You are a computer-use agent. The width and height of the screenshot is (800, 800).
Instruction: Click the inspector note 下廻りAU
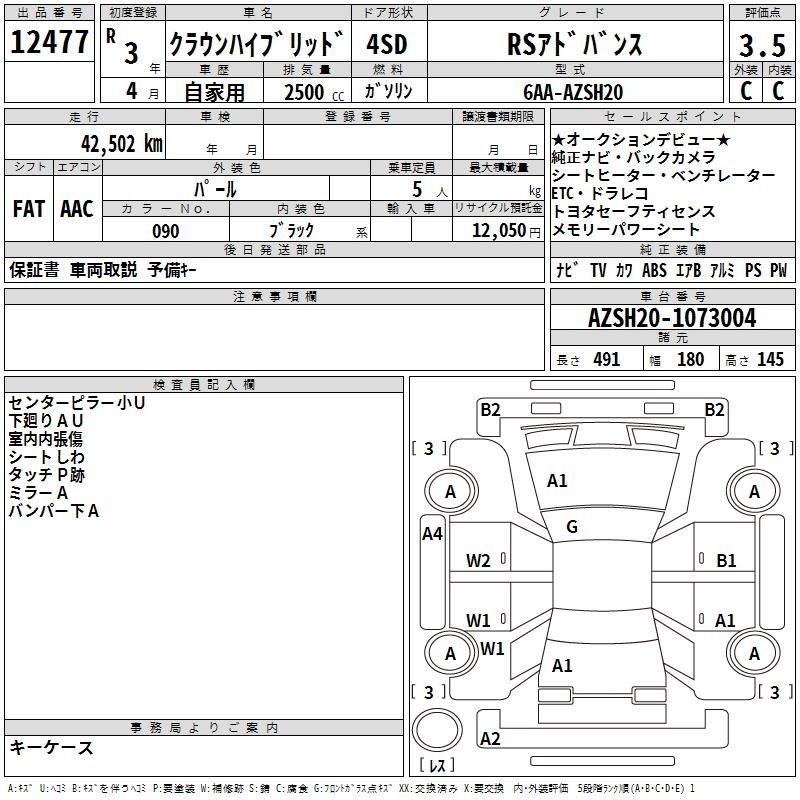(46, 420)
